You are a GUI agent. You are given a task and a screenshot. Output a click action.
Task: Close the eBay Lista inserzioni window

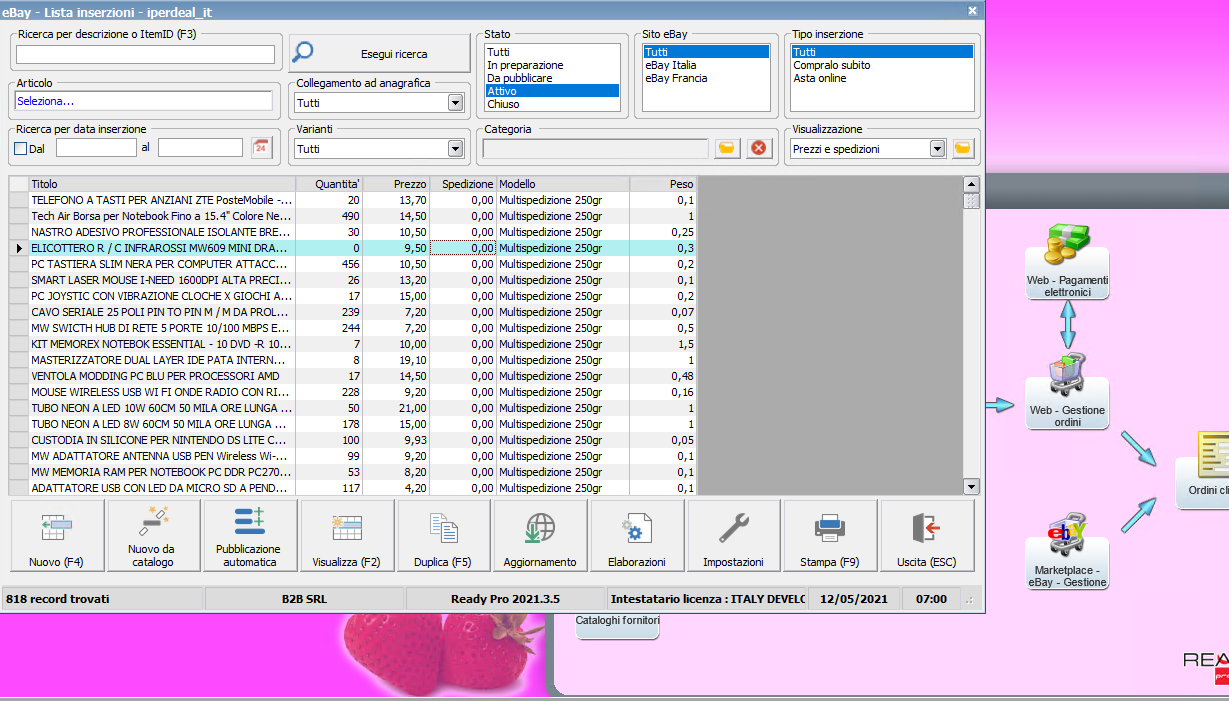coord(972,10)
